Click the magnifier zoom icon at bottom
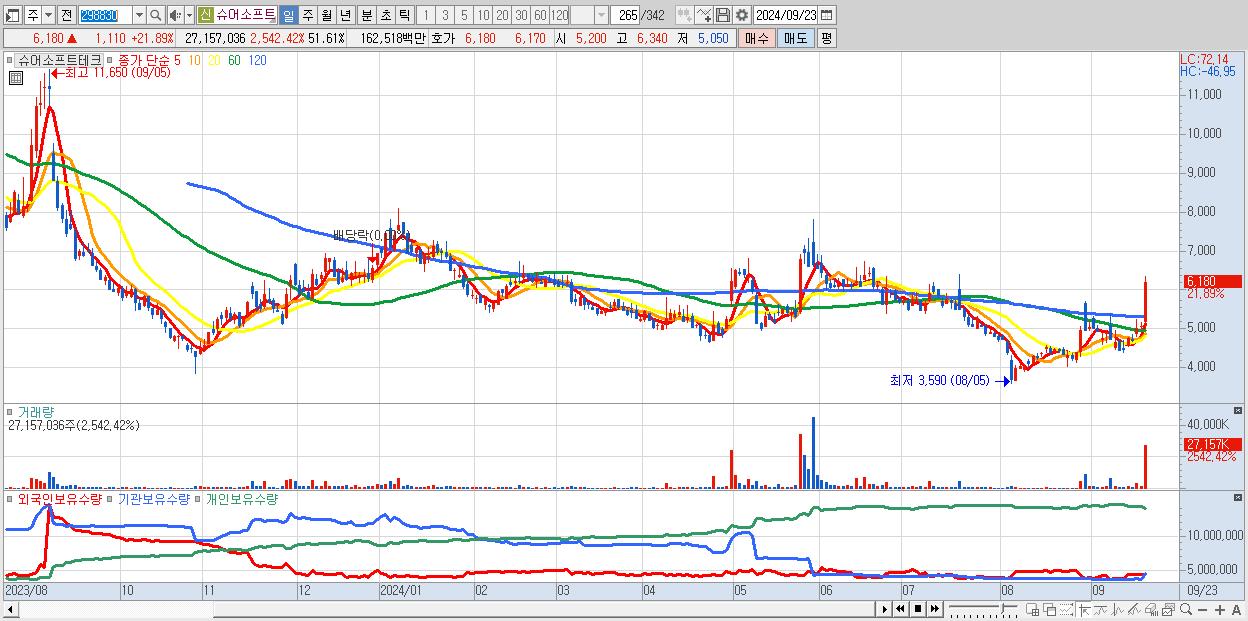Image resolution: width=1248 pixels, height=621 pixels. [x=1186, y=609]
